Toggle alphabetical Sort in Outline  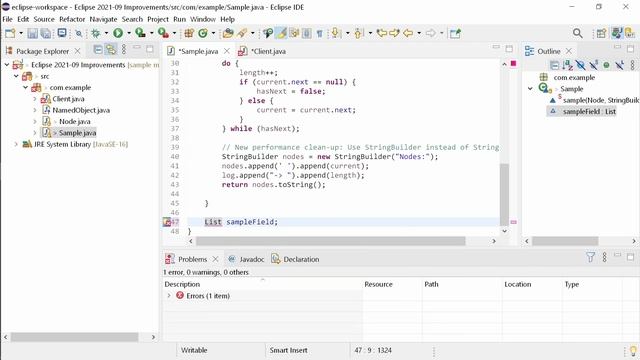(567, 64)
